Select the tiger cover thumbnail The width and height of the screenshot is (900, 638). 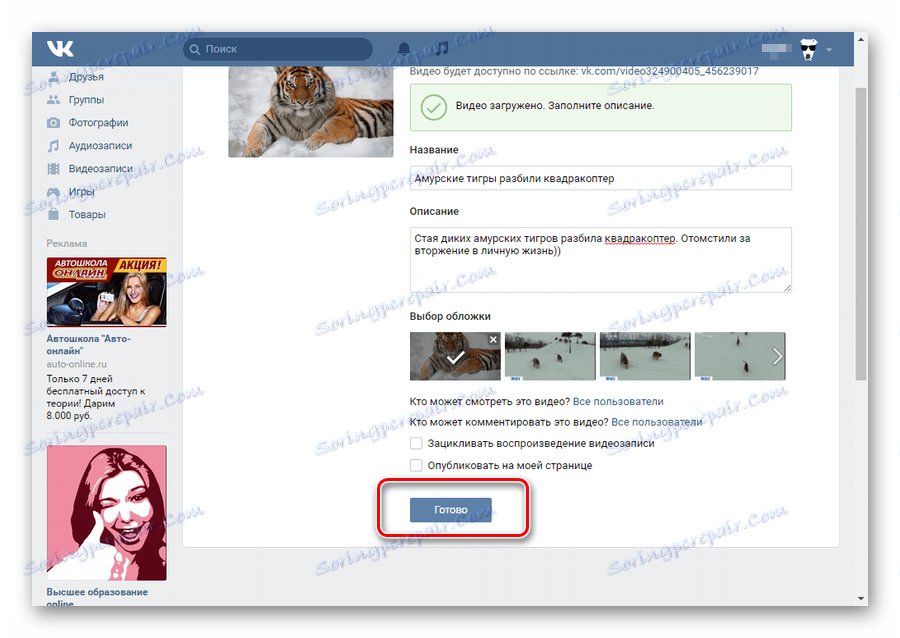[x=455, y=356]
